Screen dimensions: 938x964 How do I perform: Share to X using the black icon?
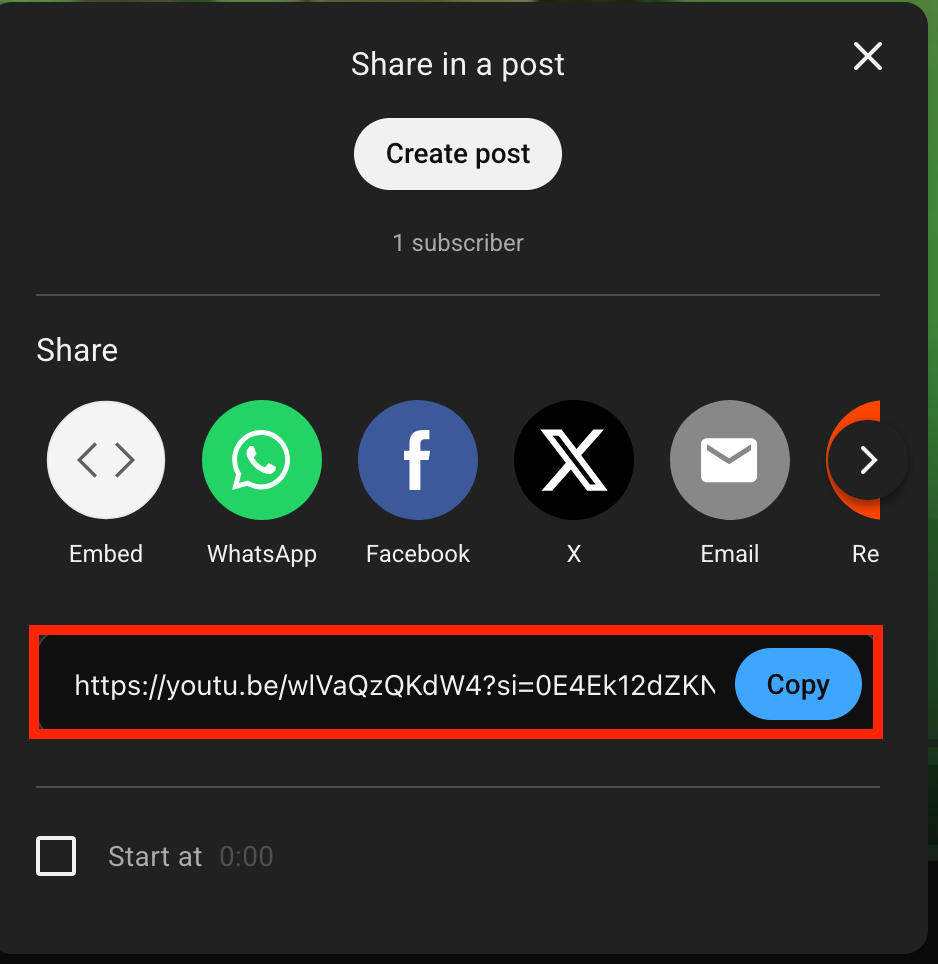click(573, 460)
